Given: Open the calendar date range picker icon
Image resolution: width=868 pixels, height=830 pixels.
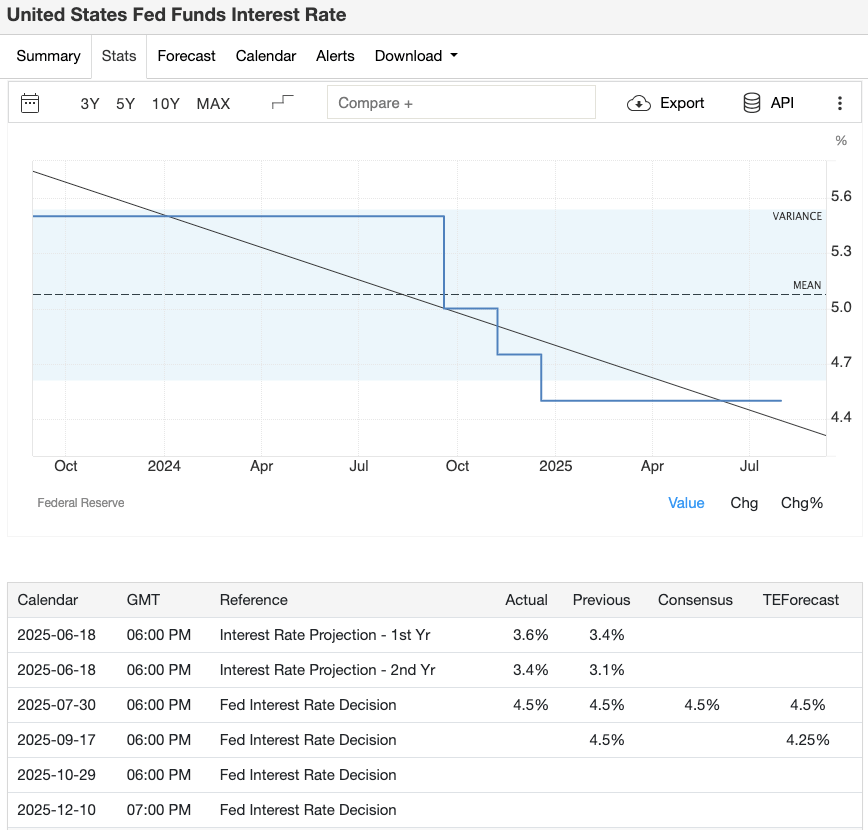Looking at the screenshot, I should [x=31, y=103].
